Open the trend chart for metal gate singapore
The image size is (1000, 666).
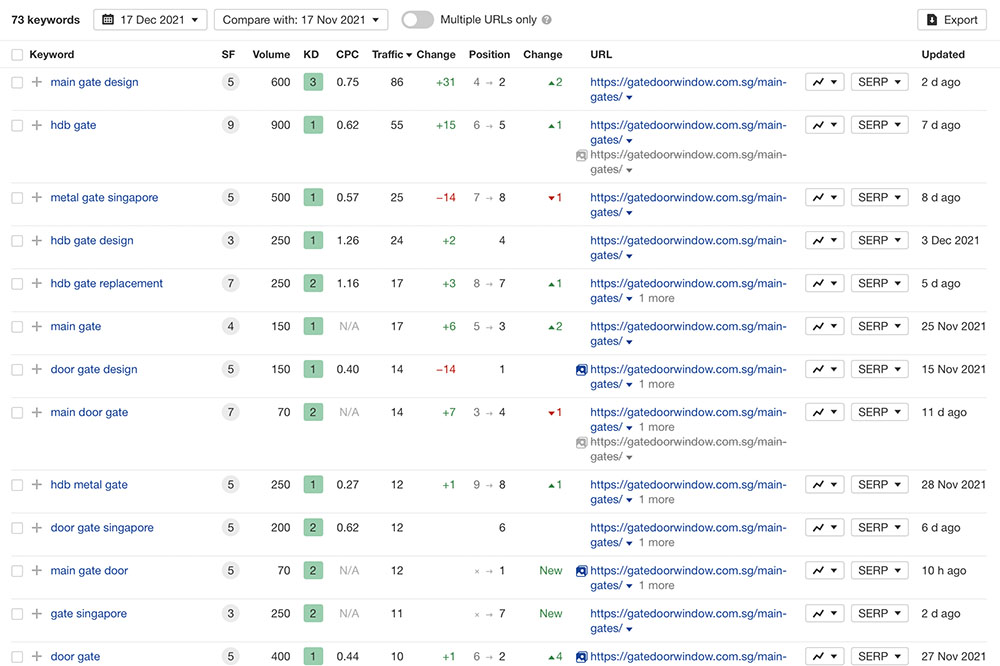point(824,197)
